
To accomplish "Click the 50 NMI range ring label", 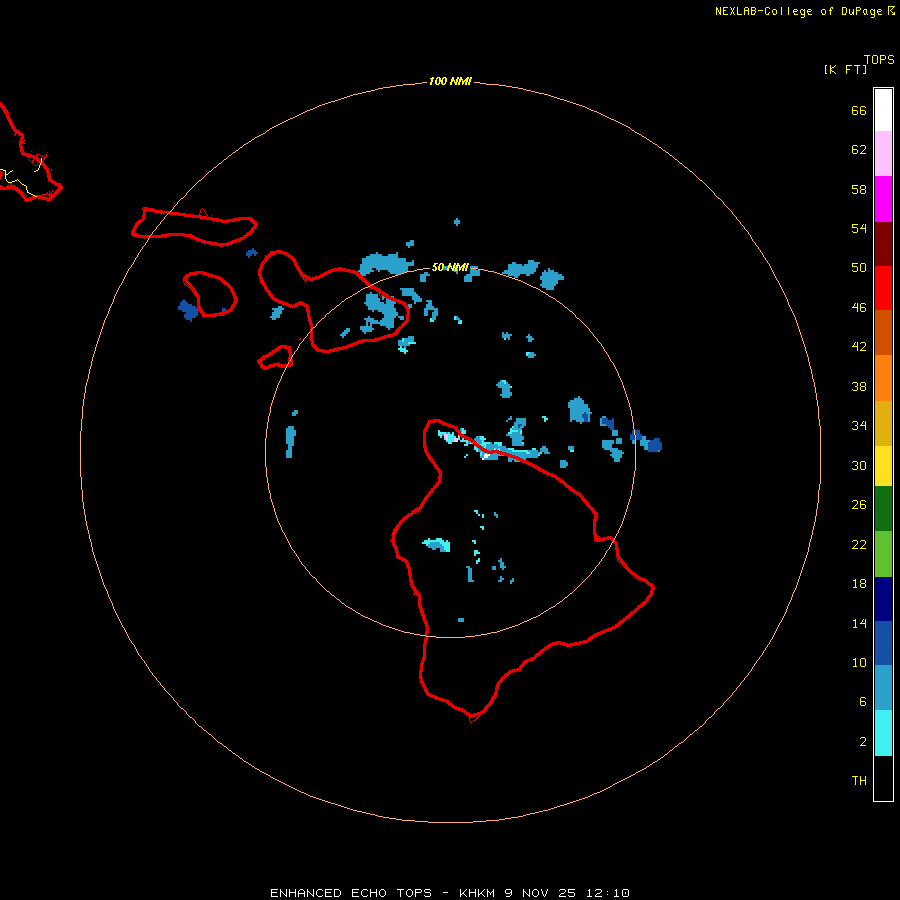I will coord(450,267).
